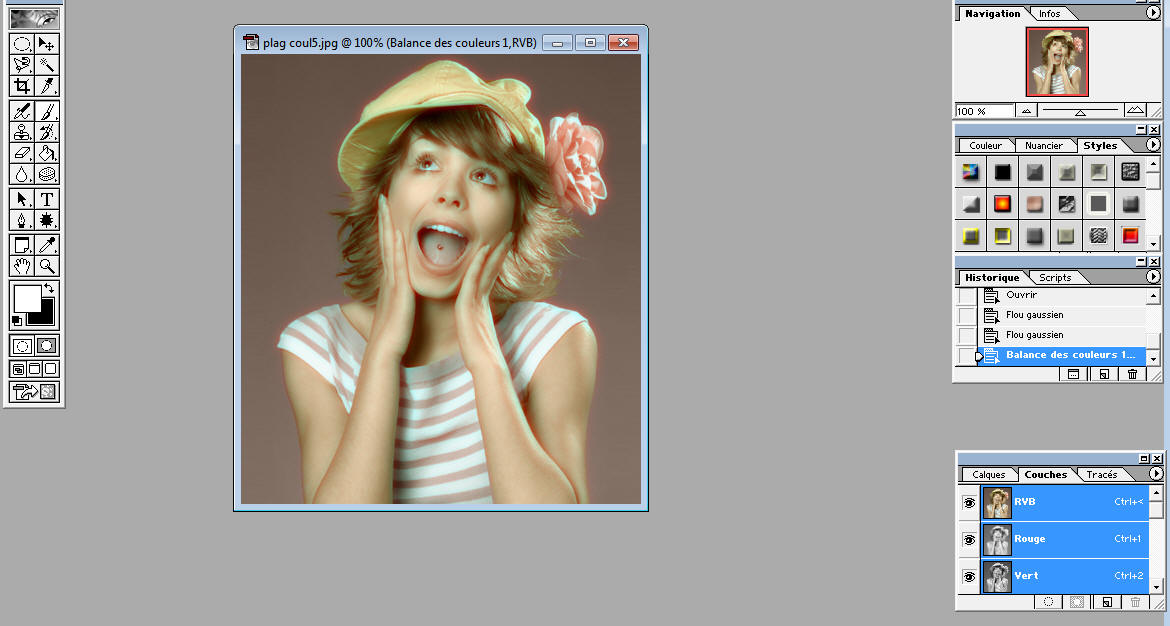Open the Historique panel options menu
The width and height of the screenshot is (1170, 626).
(1153, 277)
